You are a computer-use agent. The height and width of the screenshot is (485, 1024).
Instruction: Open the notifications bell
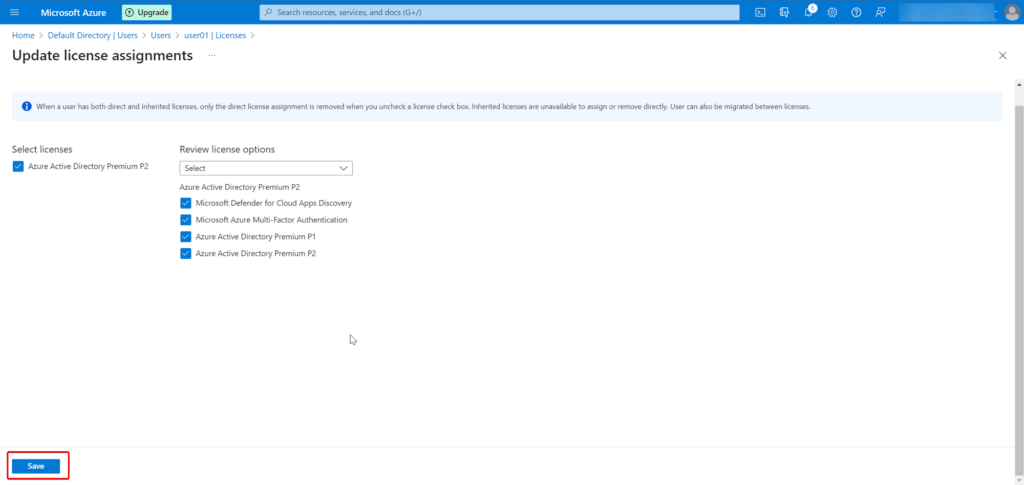tap(808, 12)
